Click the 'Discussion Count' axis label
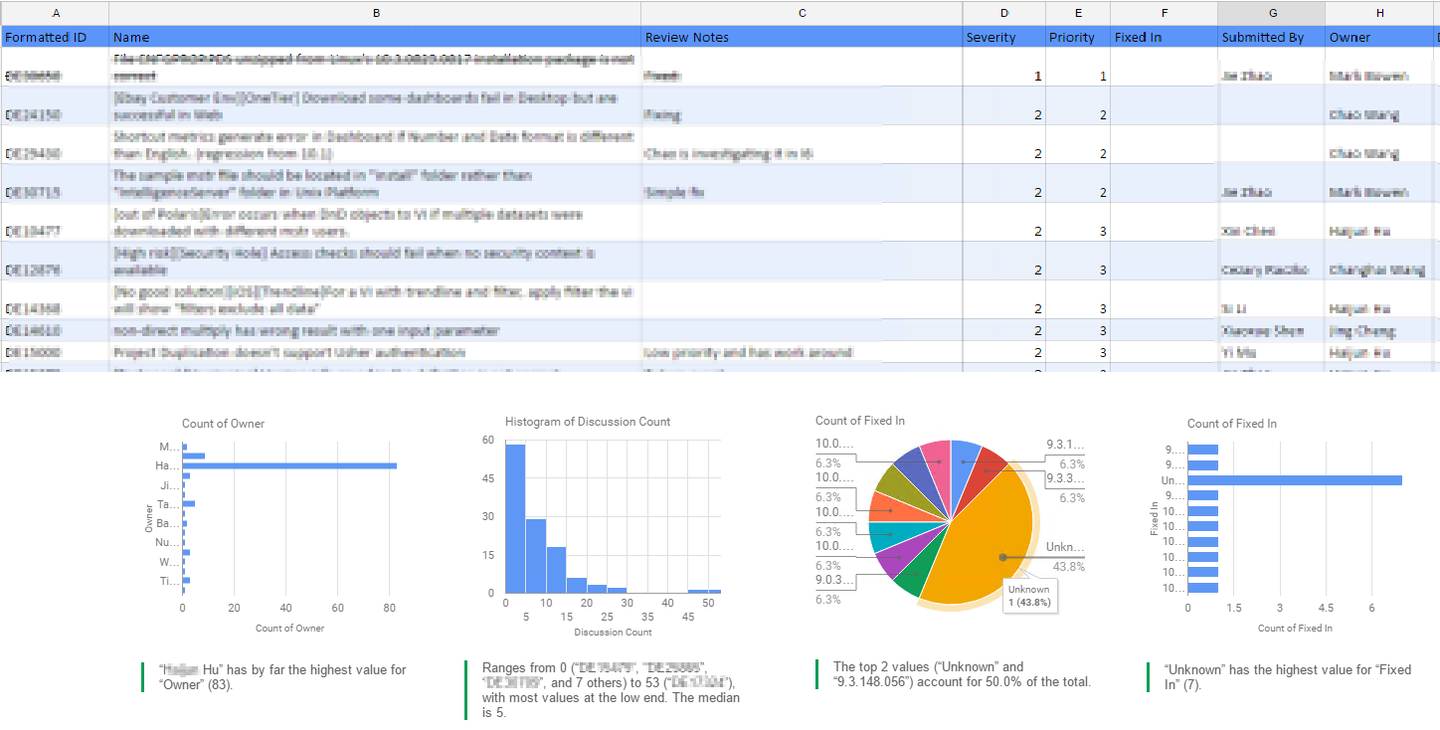Viewport: 1440px width, 730px height. pyautogui.click(x=613, y=632)
